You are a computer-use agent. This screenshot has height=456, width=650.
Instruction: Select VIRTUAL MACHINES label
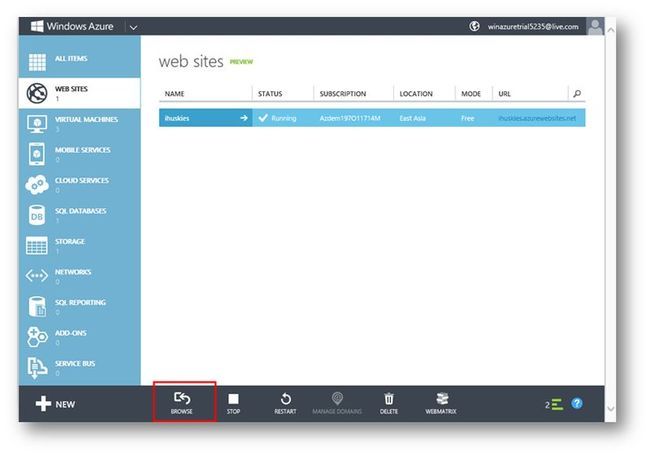click(87, 119)
